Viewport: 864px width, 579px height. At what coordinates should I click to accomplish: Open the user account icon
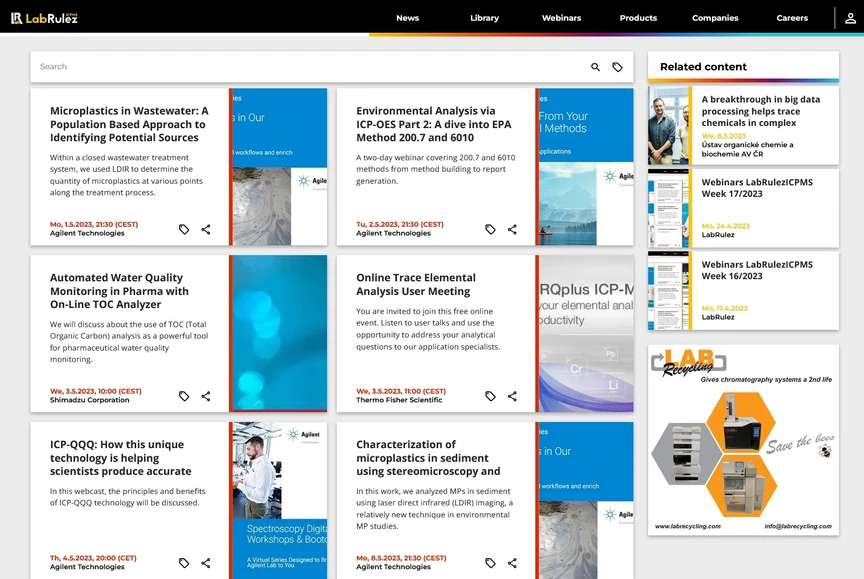(x=850, y=18)
